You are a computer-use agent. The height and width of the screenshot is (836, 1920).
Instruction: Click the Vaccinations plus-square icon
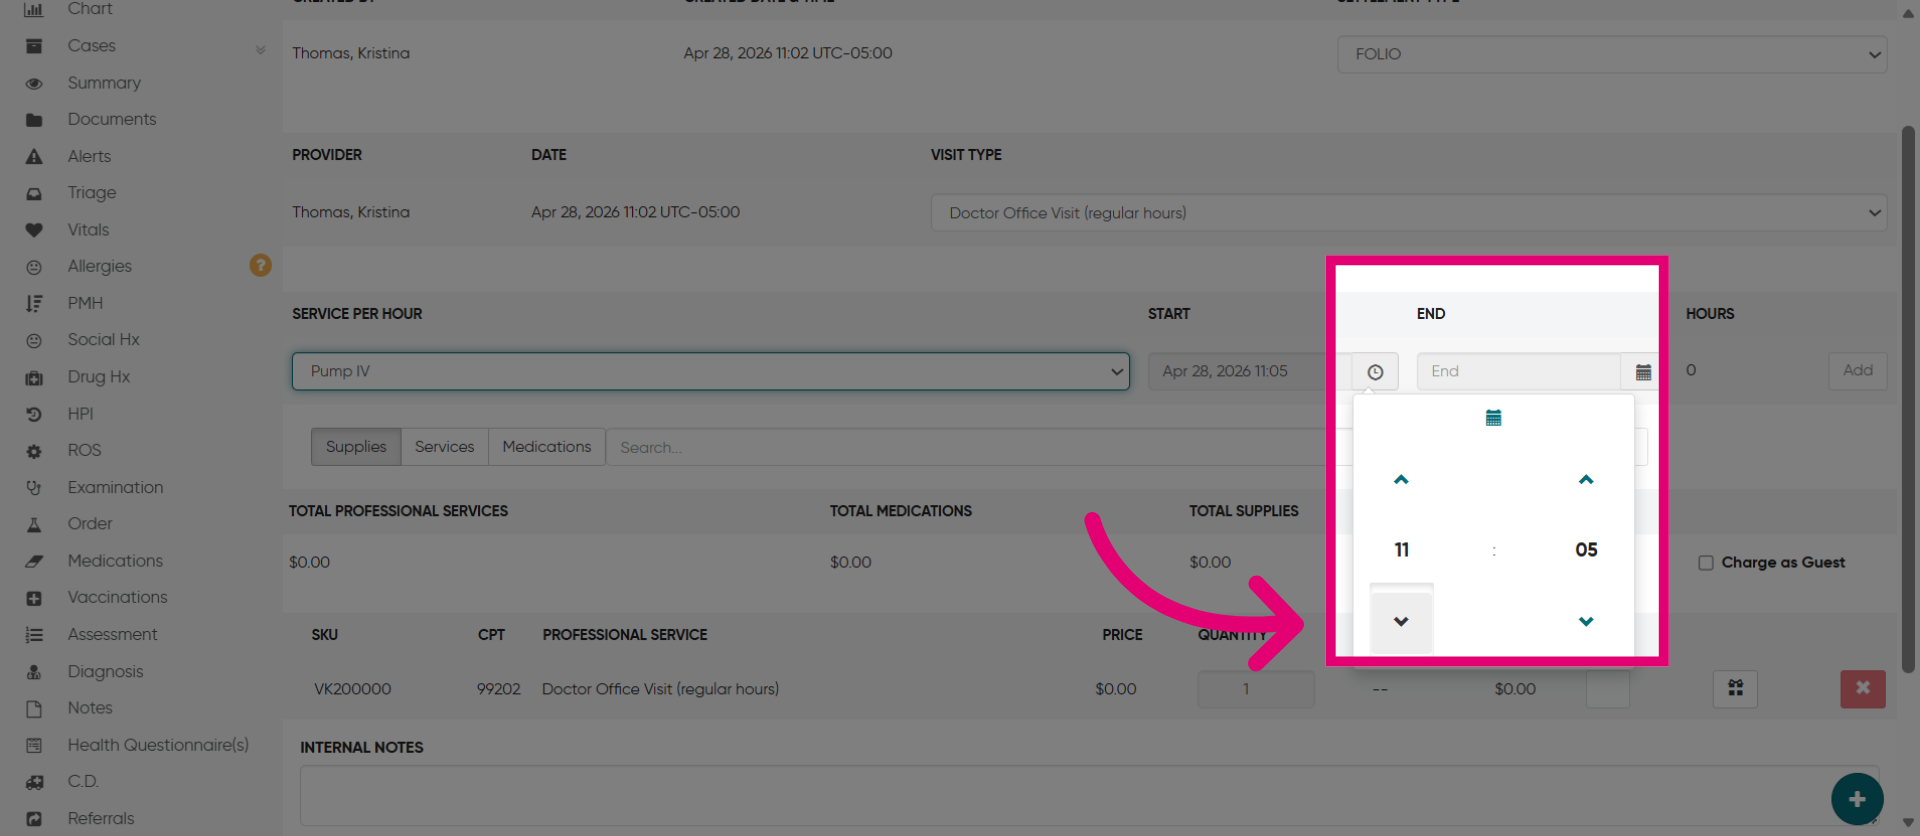(x=34, y=598)
